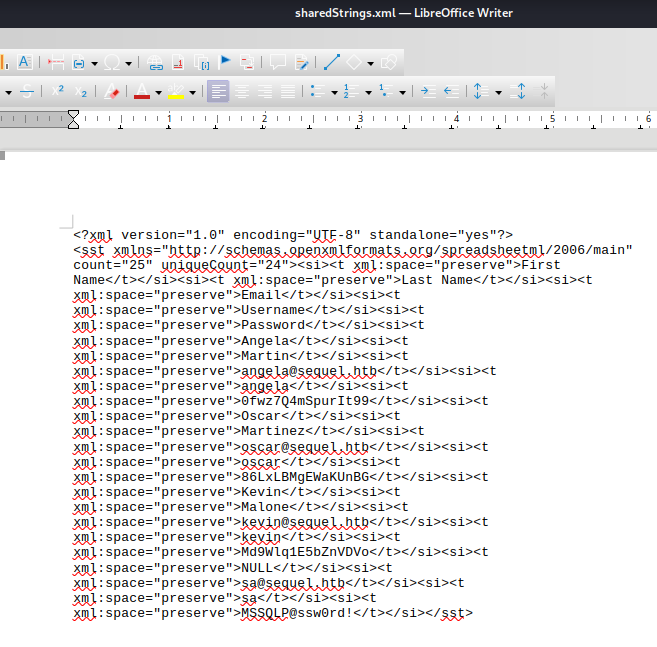Align text left

click(x=218, y=91)
